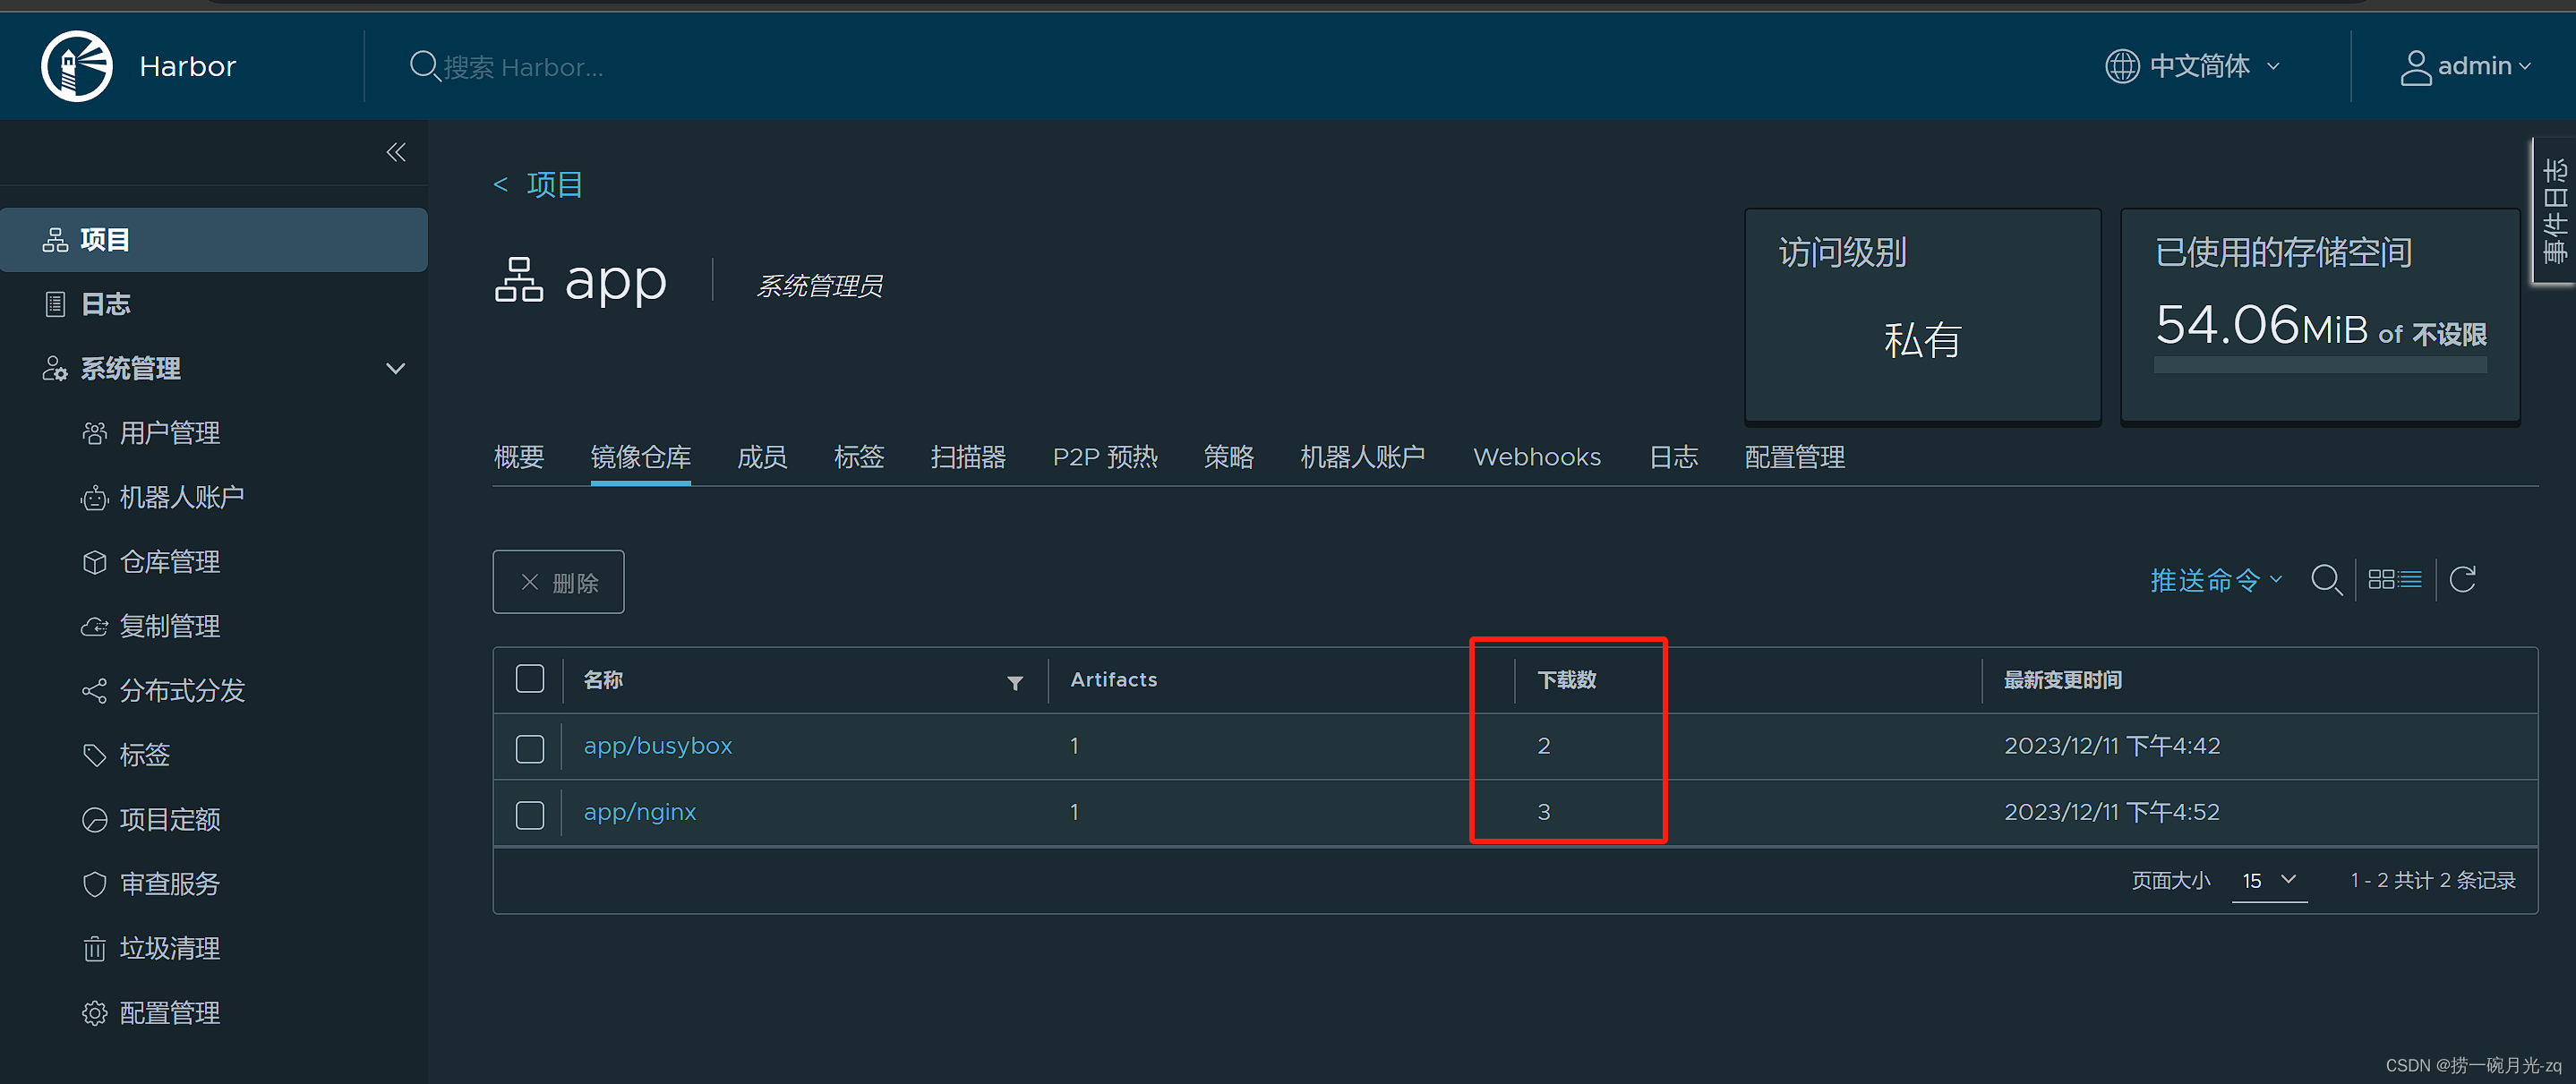
Task: Check the app/nginx row checkbox
Action: tap(530, 815)
